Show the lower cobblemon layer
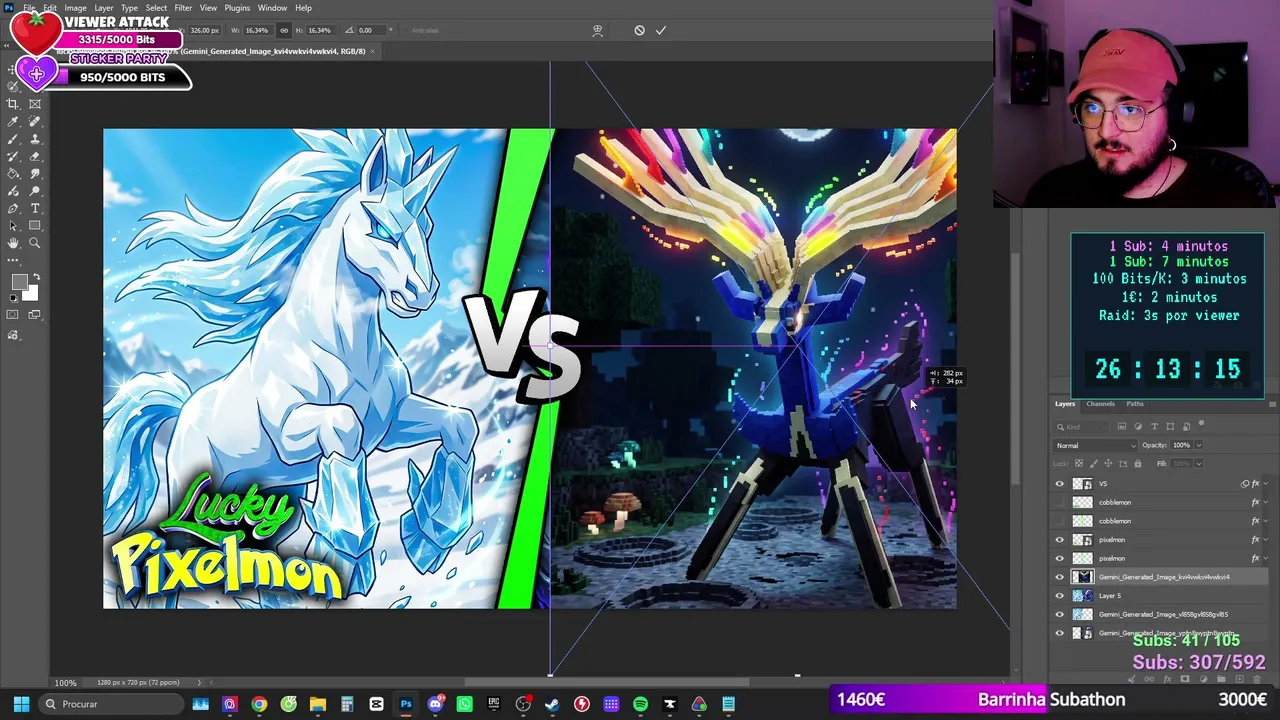This screenshot has height=720, width=1280. point(1060,521)
